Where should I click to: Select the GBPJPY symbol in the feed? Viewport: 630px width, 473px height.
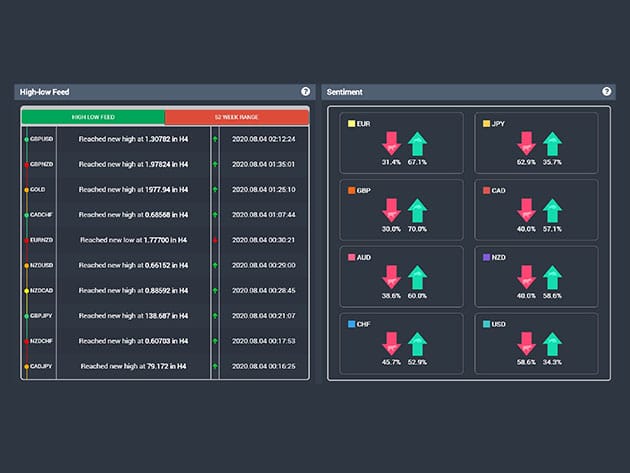pos(41,316)
